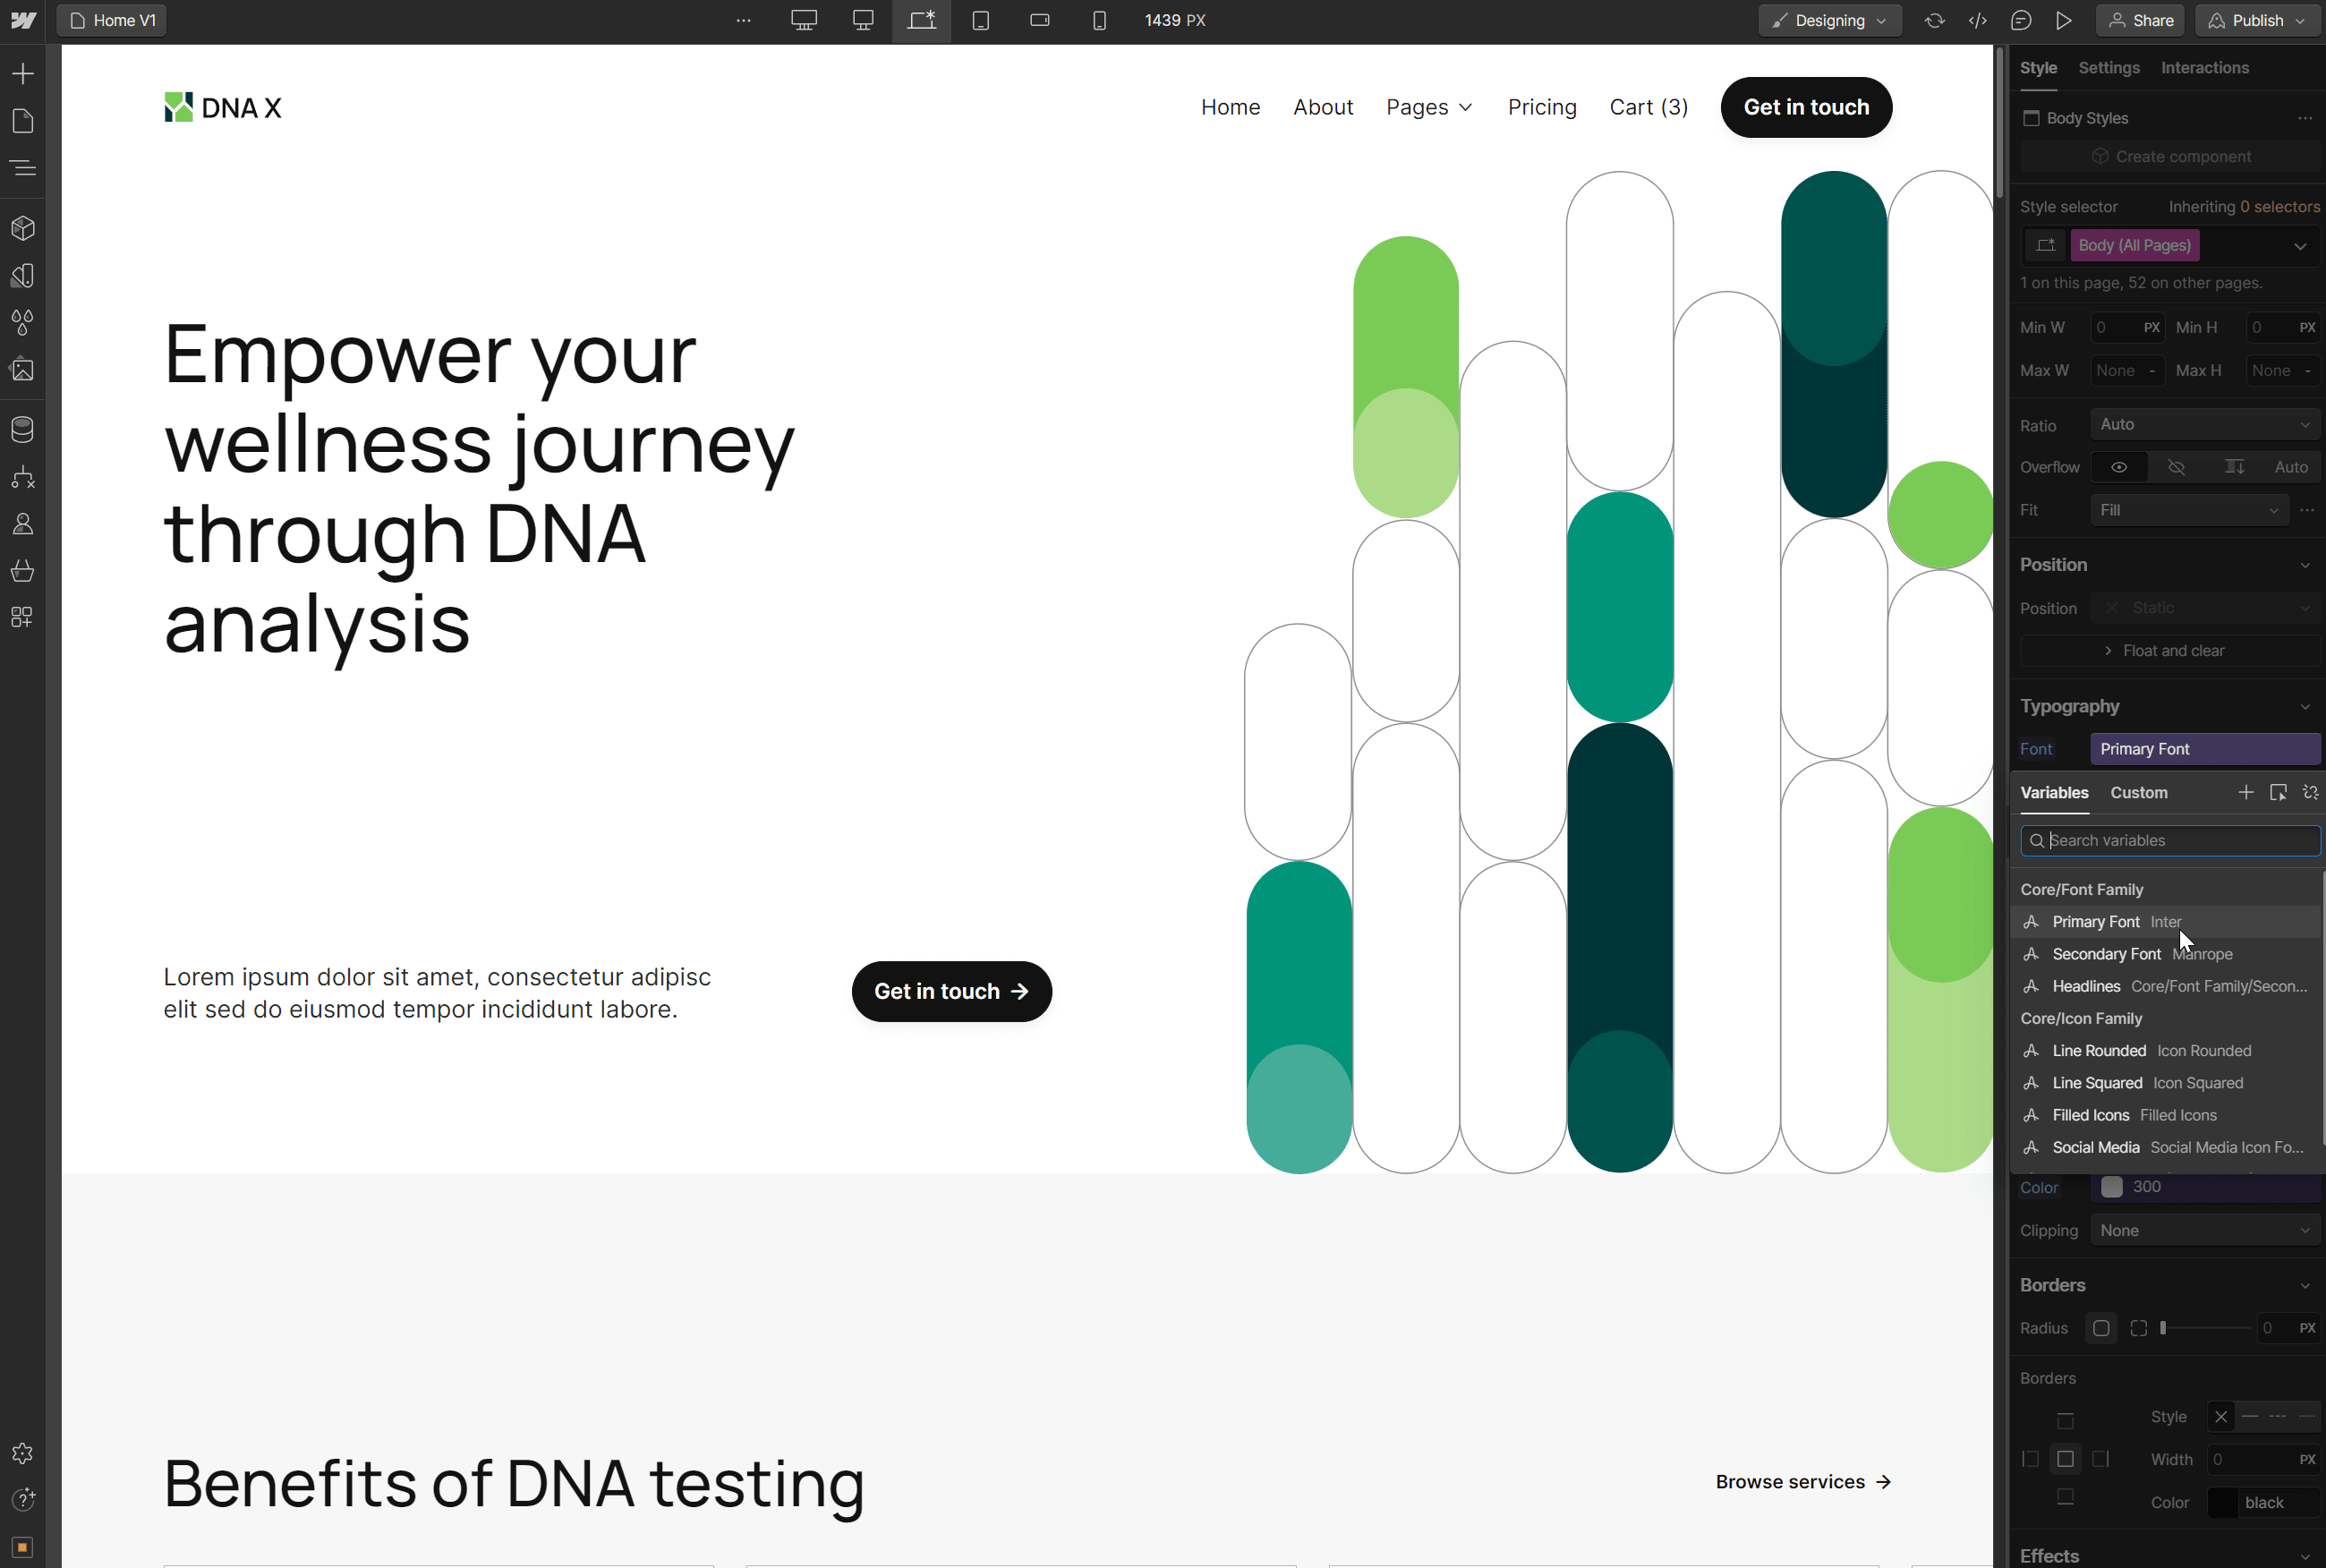Select all-corners radius option

point(2101,1328)
